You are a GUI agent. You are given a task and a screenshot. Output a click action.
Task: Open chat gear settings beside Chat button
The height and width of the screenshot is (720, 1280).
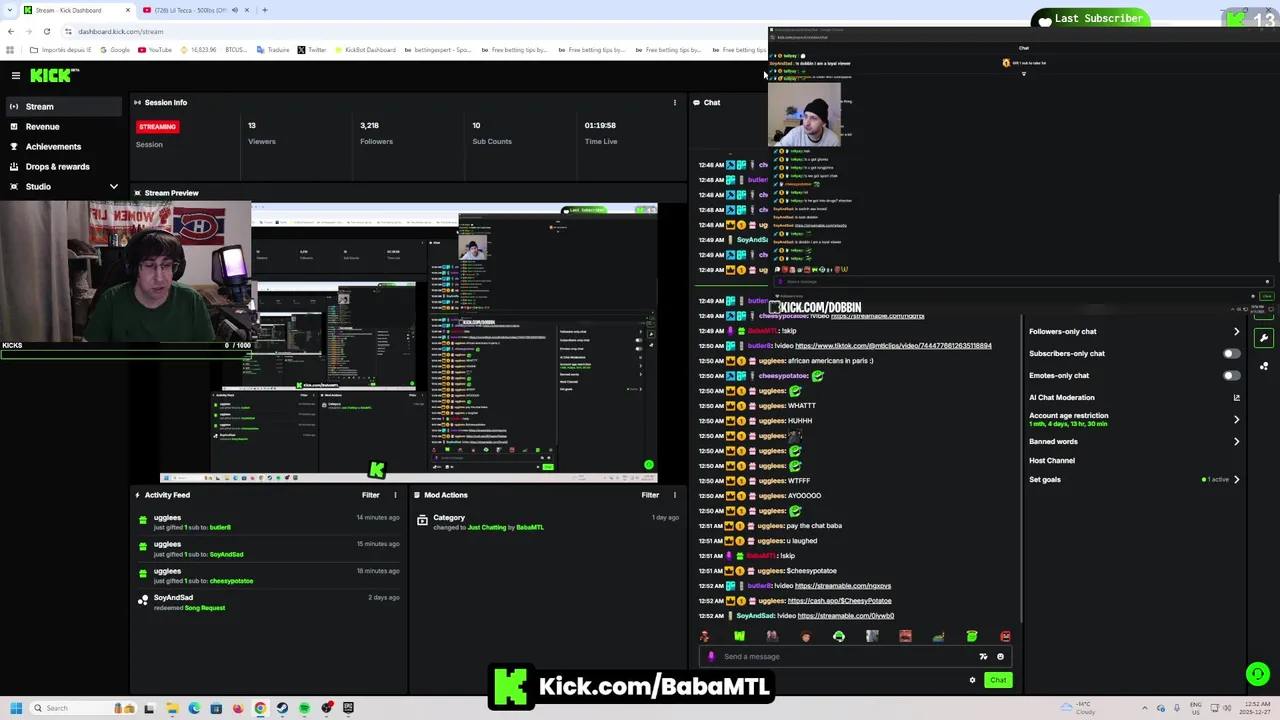972,680
